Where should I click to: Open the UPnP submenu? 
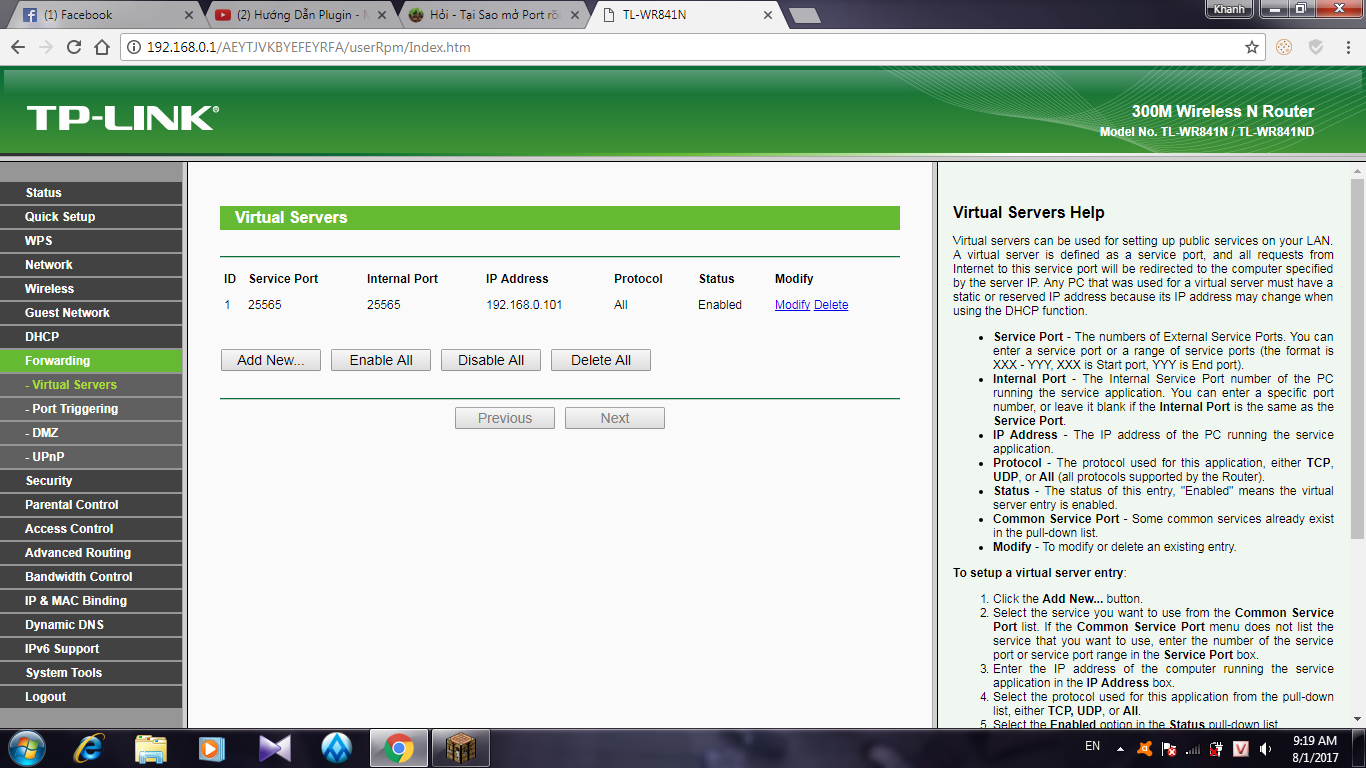pyautogui.click(x=91, y=457)
